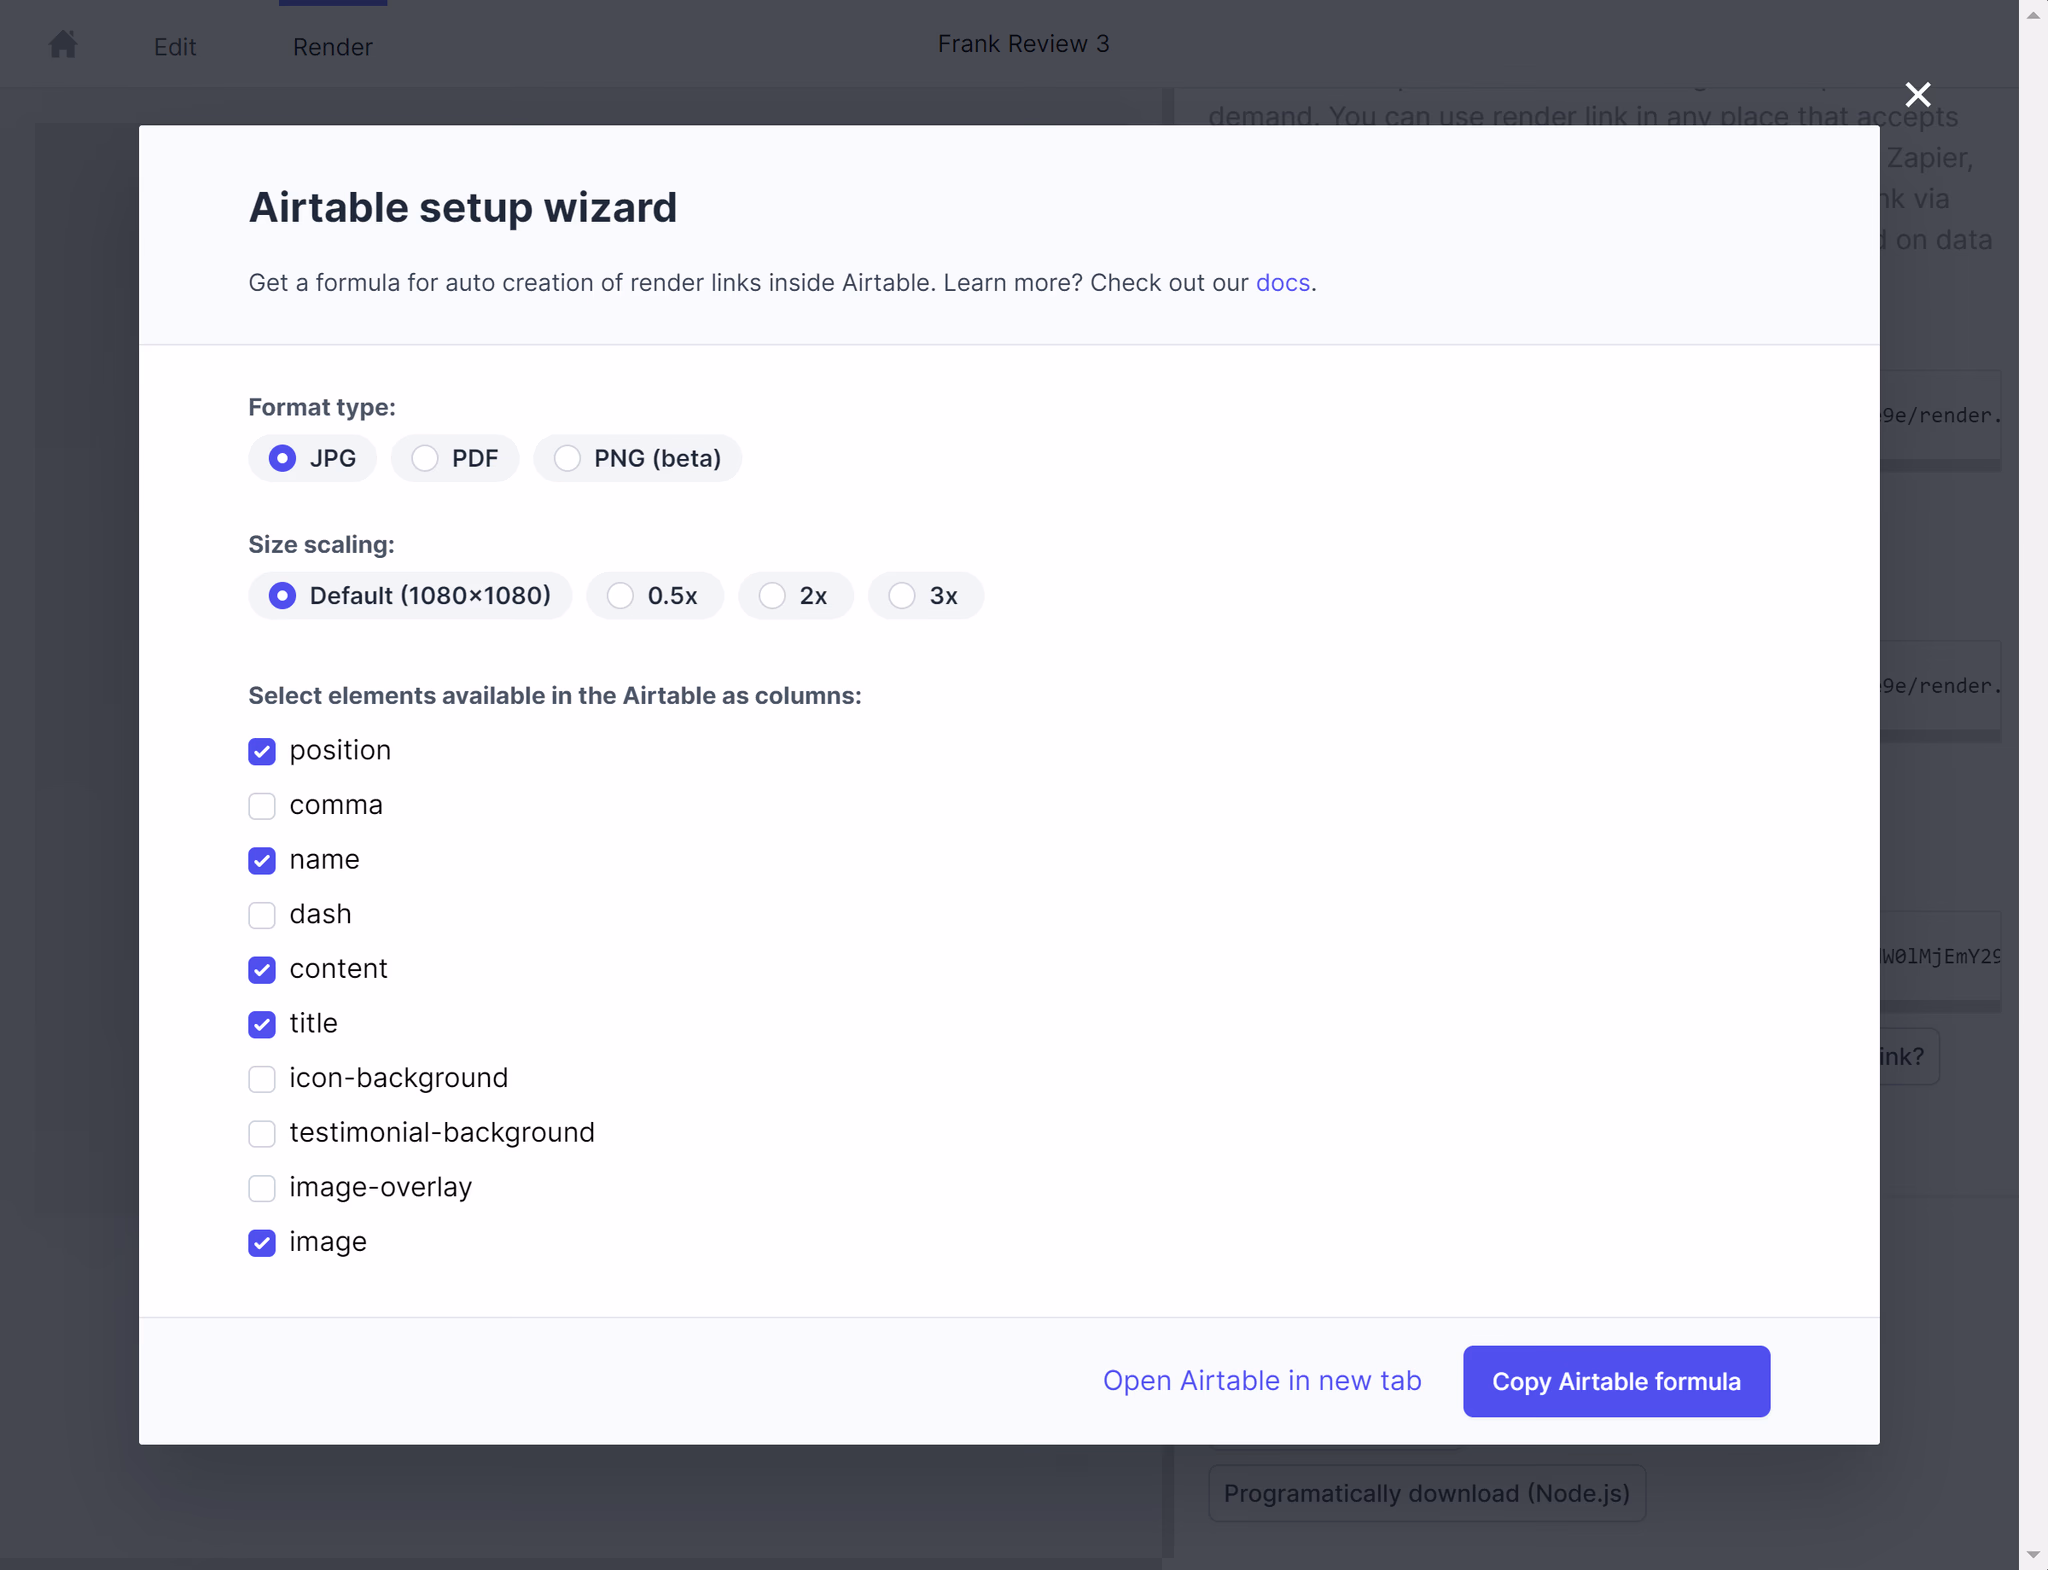Tick the image-overlay checkbox
The width and height of the screenshot is (2048, 1570).
(x=262, y=1188)
